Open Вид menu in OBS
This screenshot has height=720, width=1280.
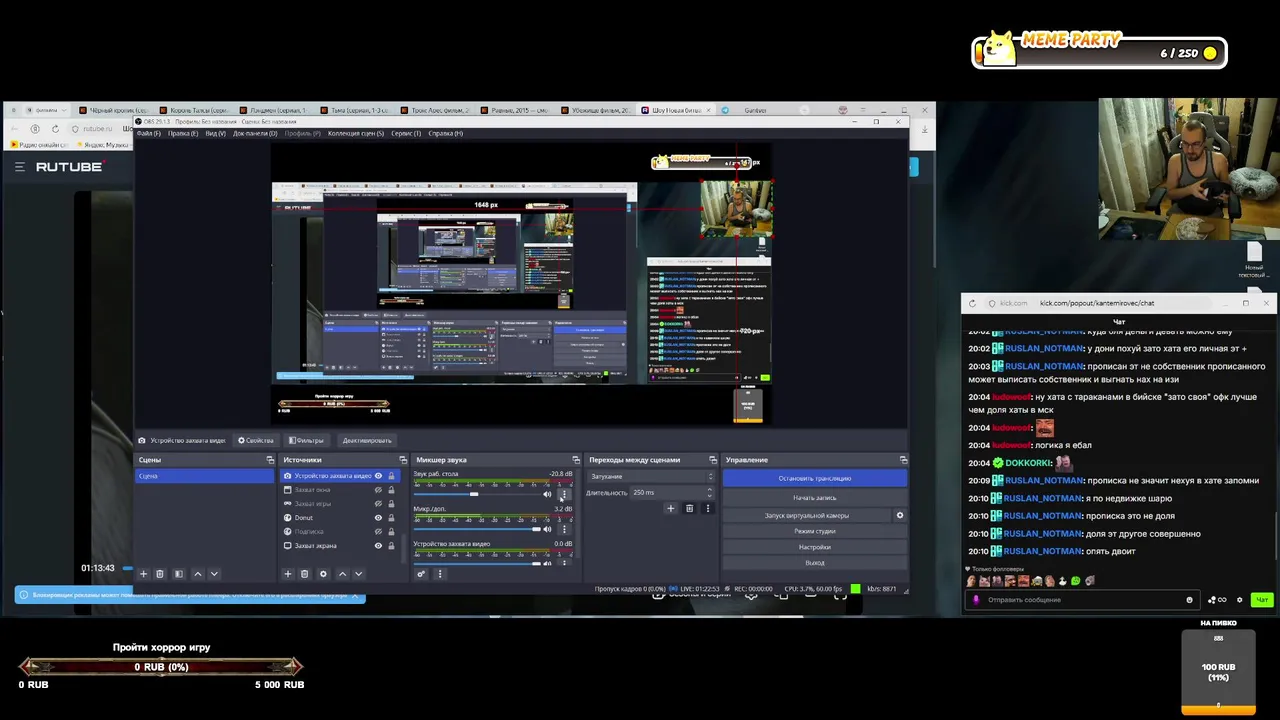click(215, 133)
